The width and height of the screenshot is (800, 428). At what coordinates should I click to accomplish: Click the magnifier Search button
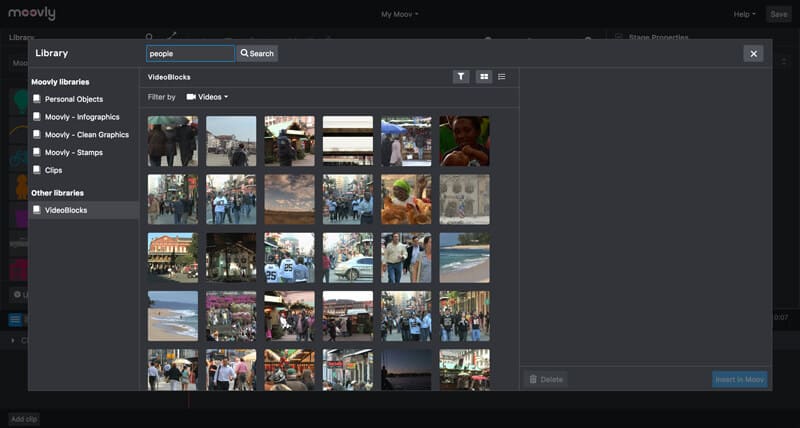(257, 53)
